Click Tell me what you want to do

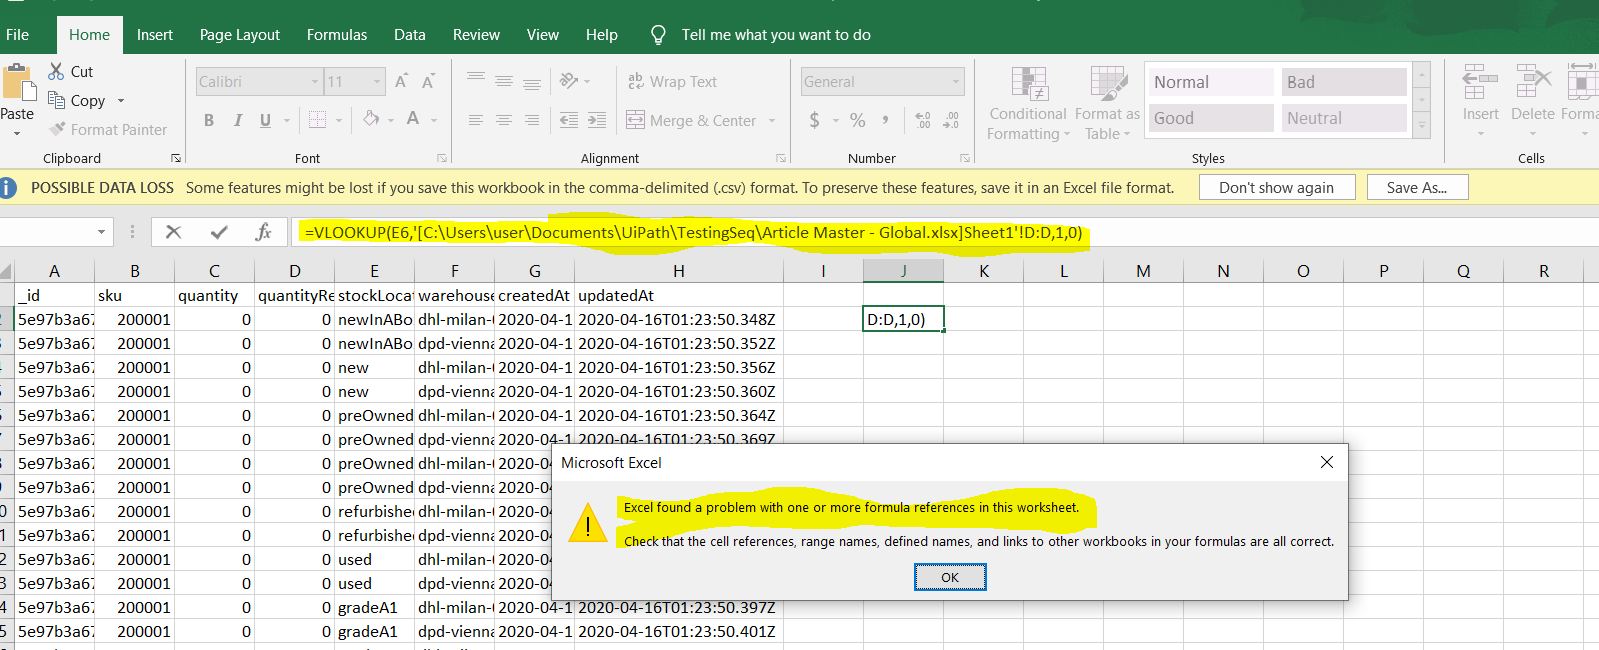coord(776,35)
